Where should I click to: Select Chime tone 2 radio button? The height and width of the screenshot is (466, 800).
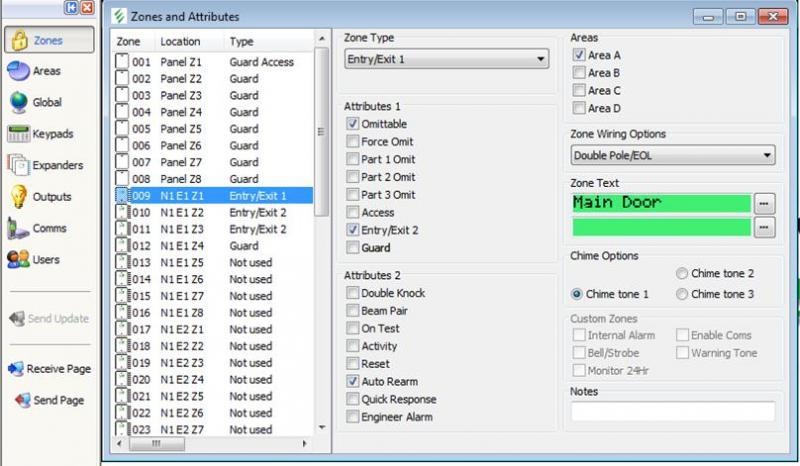pyautogui.click(x=682, y=274)
